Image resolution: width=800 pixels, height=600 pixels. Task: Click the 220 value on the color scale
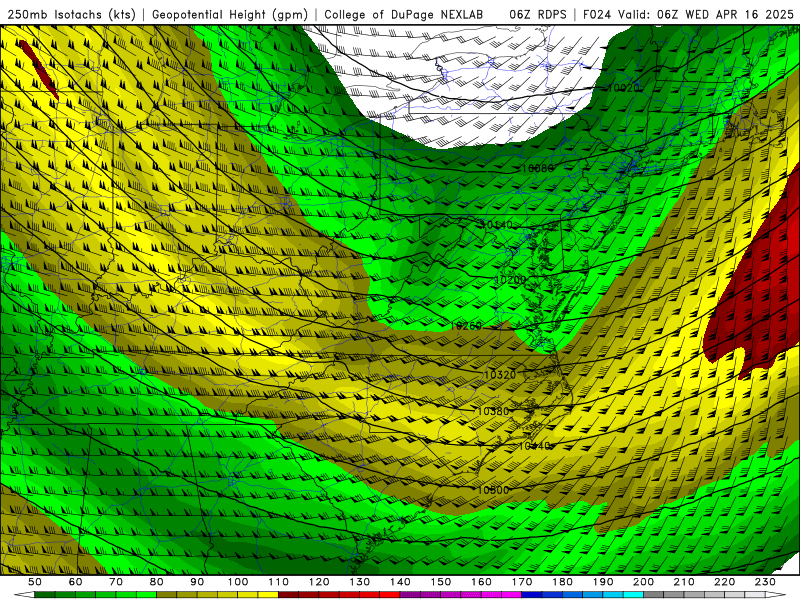[x=724, y=582]
